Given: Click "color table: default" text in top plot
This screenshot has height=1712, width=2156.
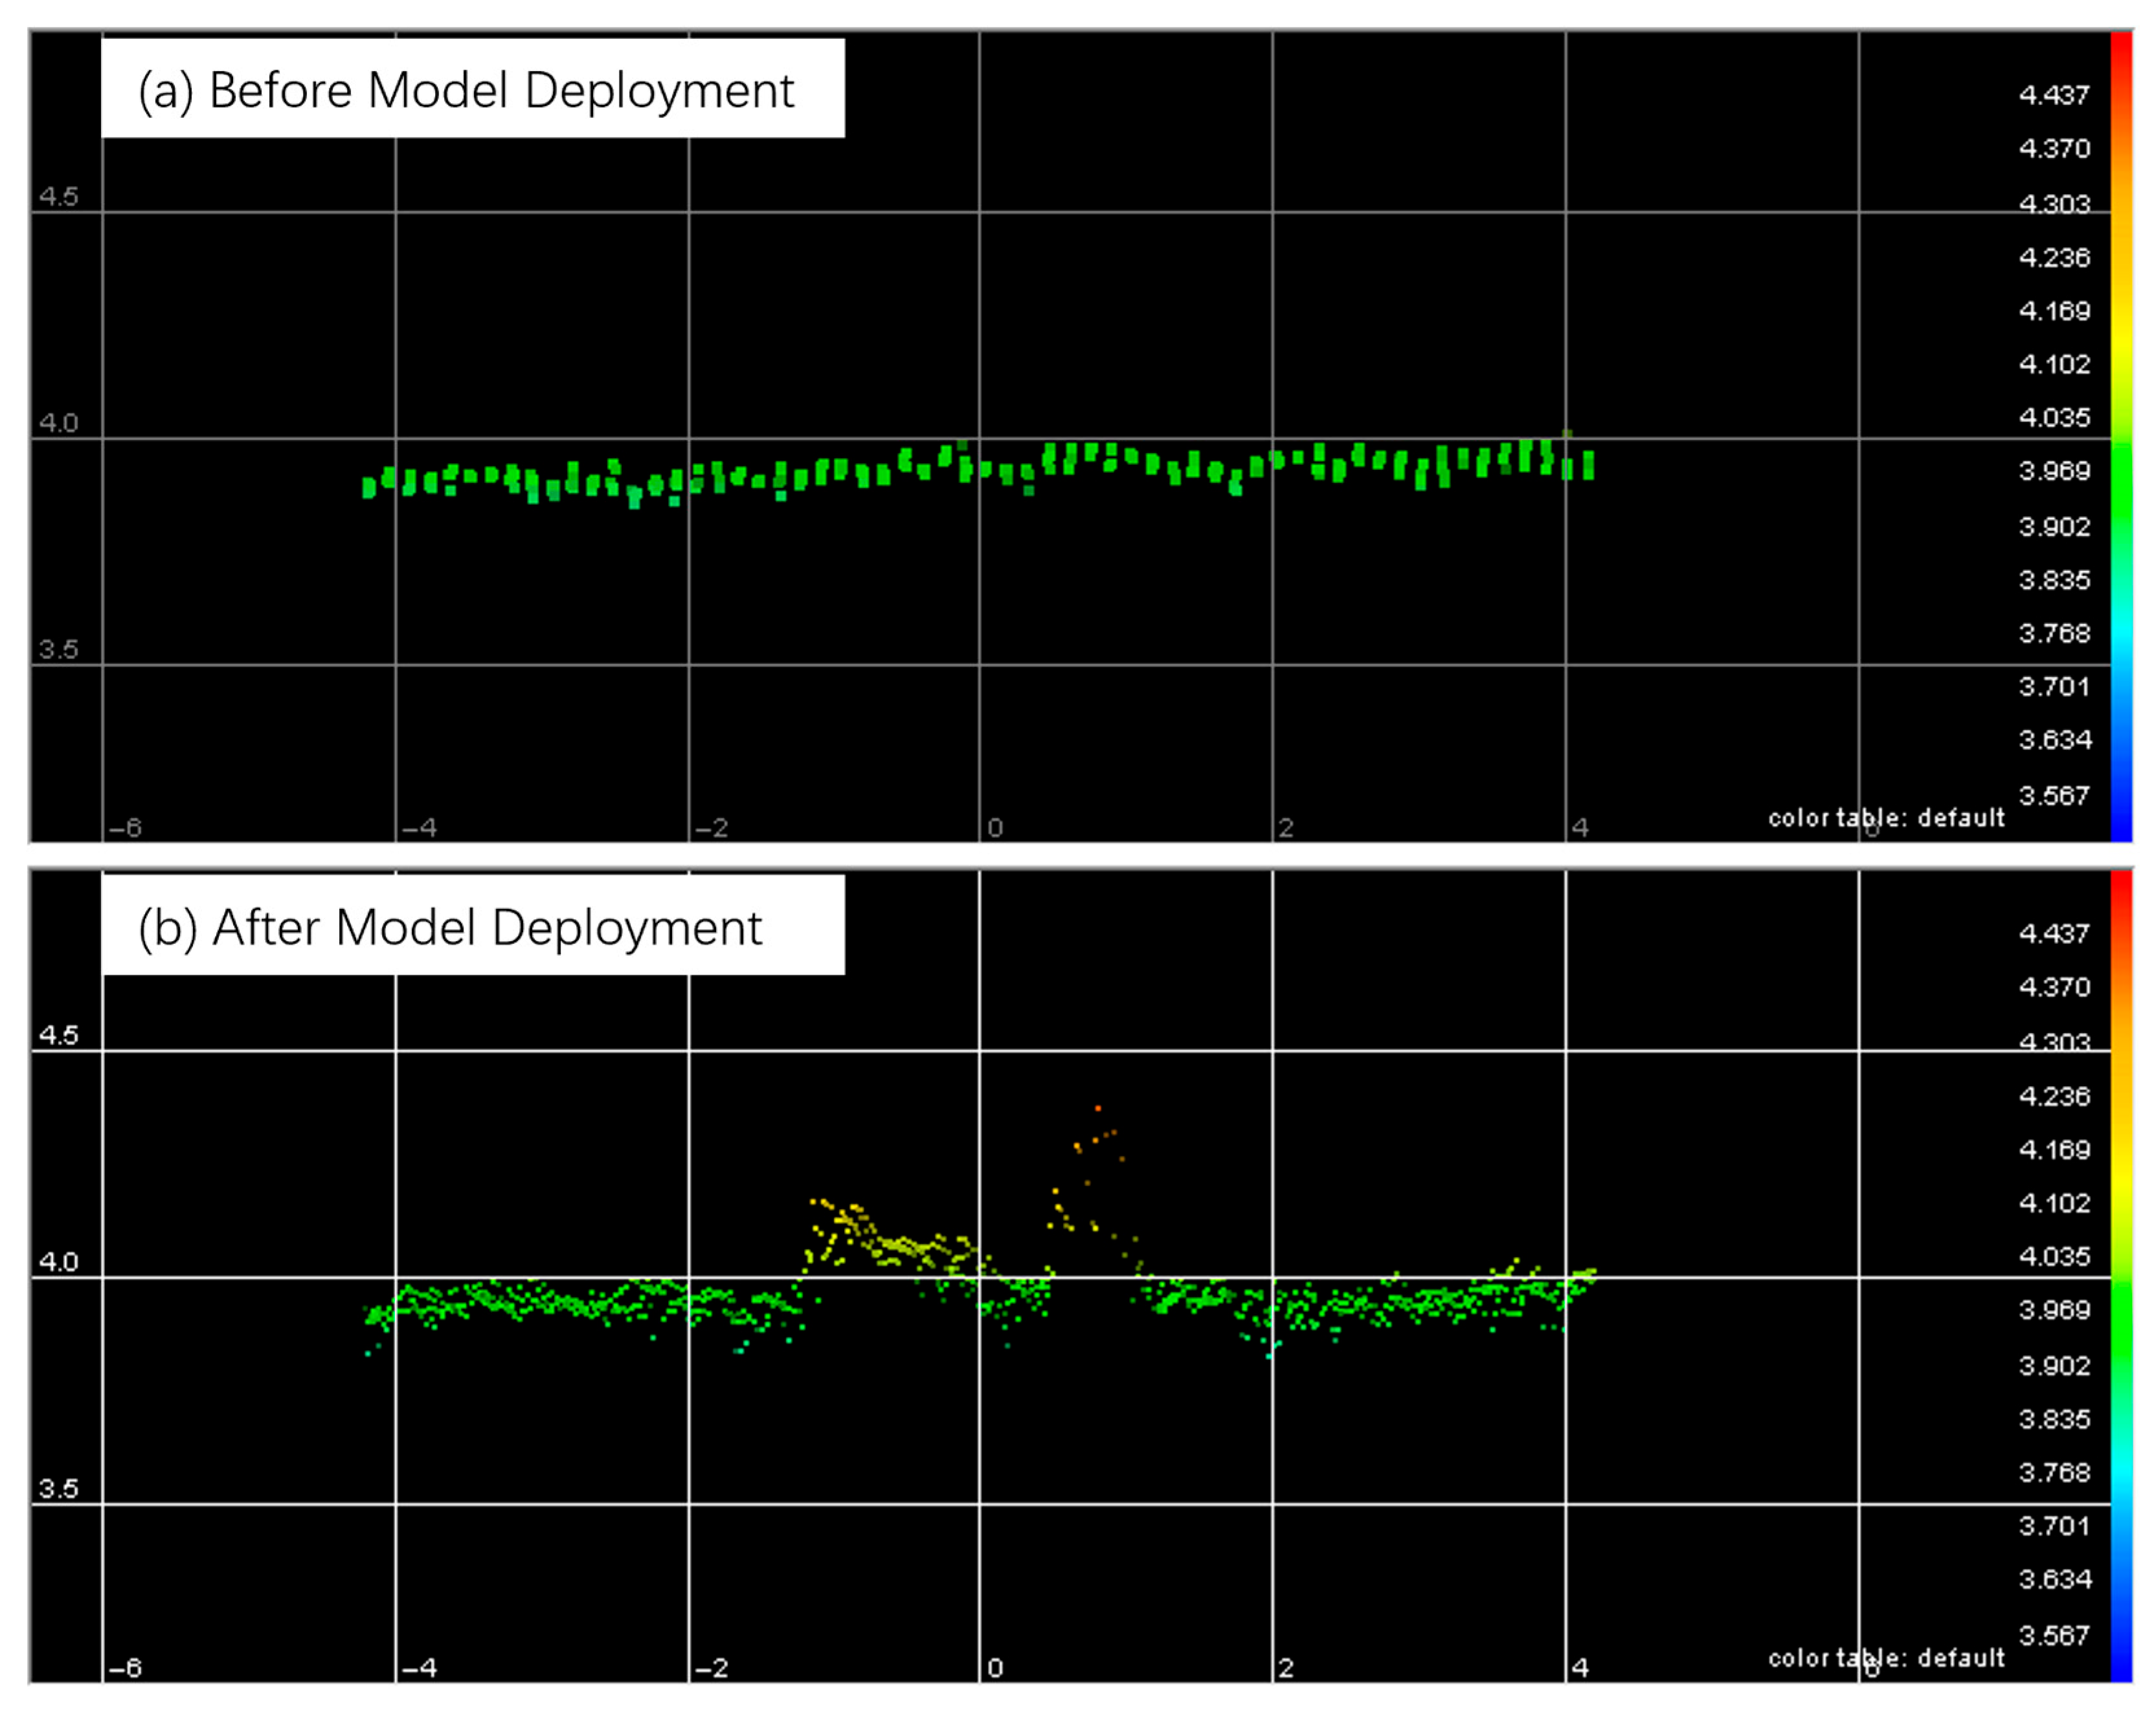Looking at the screenshot, I should click(x=1886, y=818).
